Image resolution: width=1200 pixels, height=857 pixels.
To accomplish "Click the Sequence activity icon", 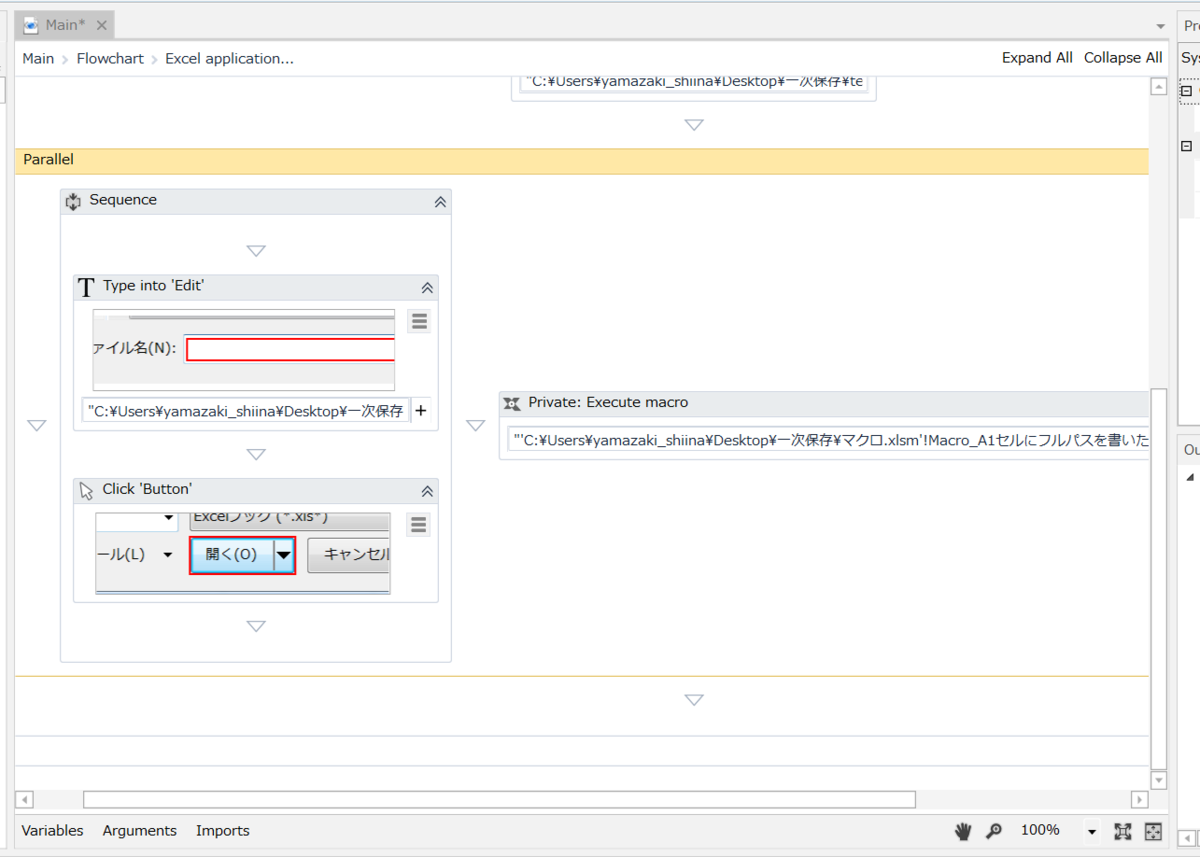I will [x=73, y=201].
